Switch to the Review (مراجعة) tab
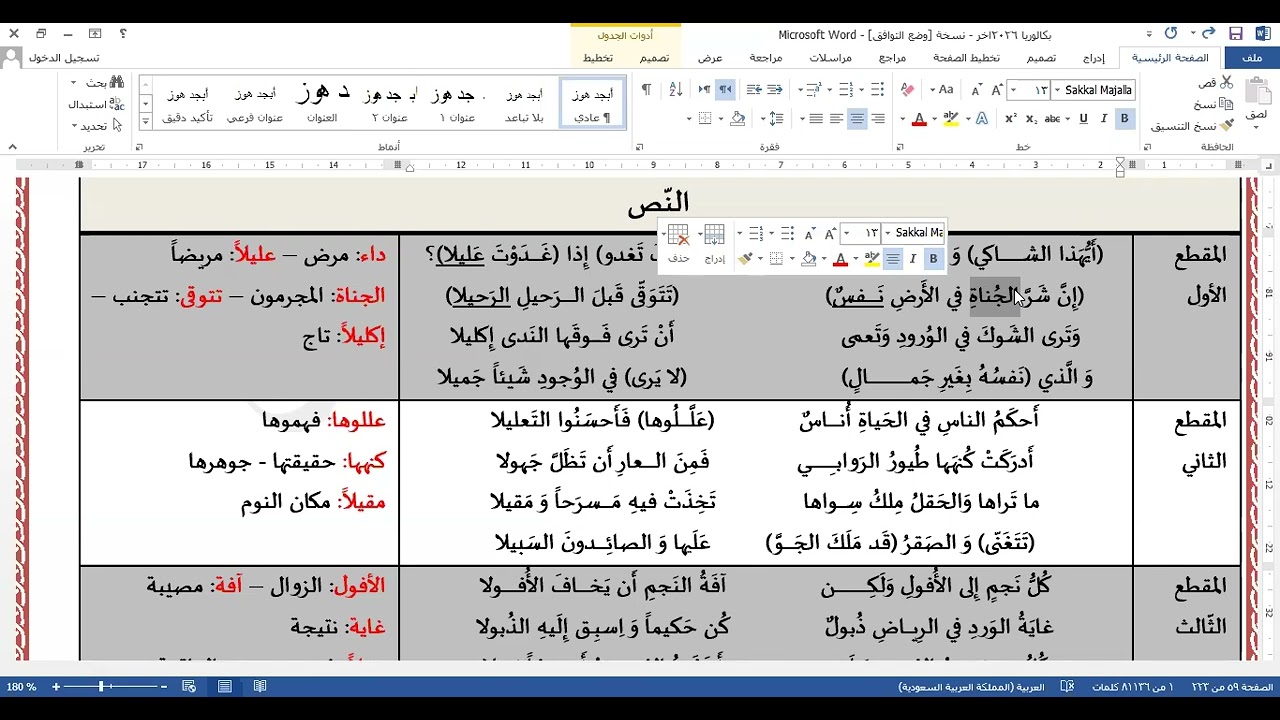The height and width of the screenshot is (720, 1280). 766,58
